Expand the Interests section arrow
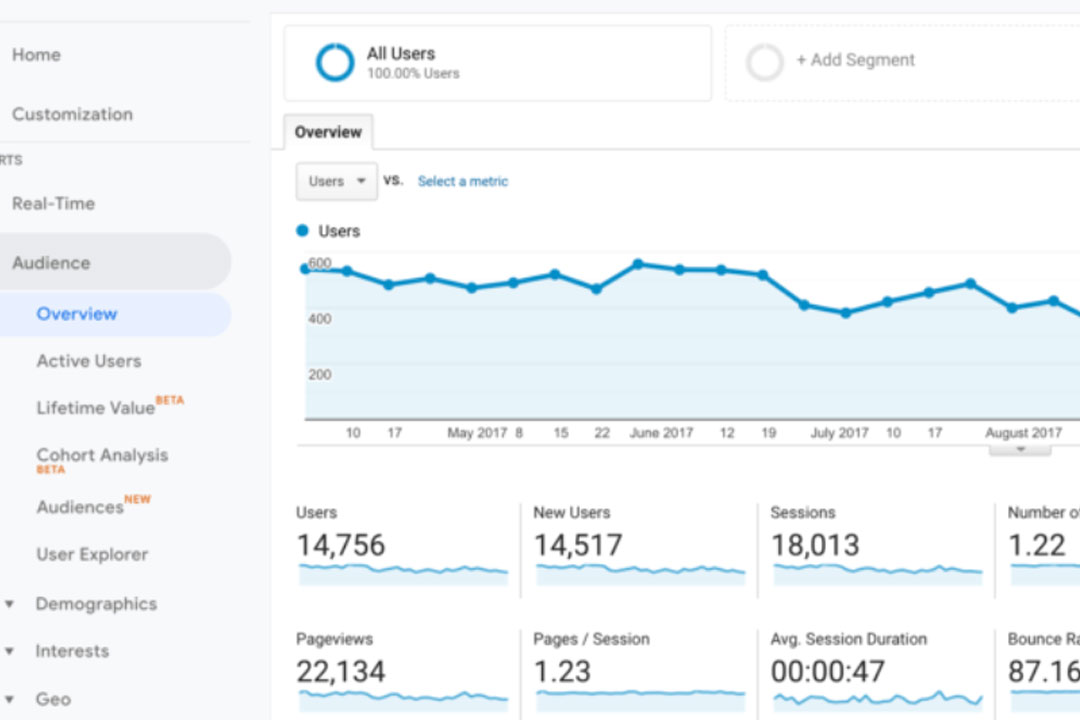 tap(10, 651)
